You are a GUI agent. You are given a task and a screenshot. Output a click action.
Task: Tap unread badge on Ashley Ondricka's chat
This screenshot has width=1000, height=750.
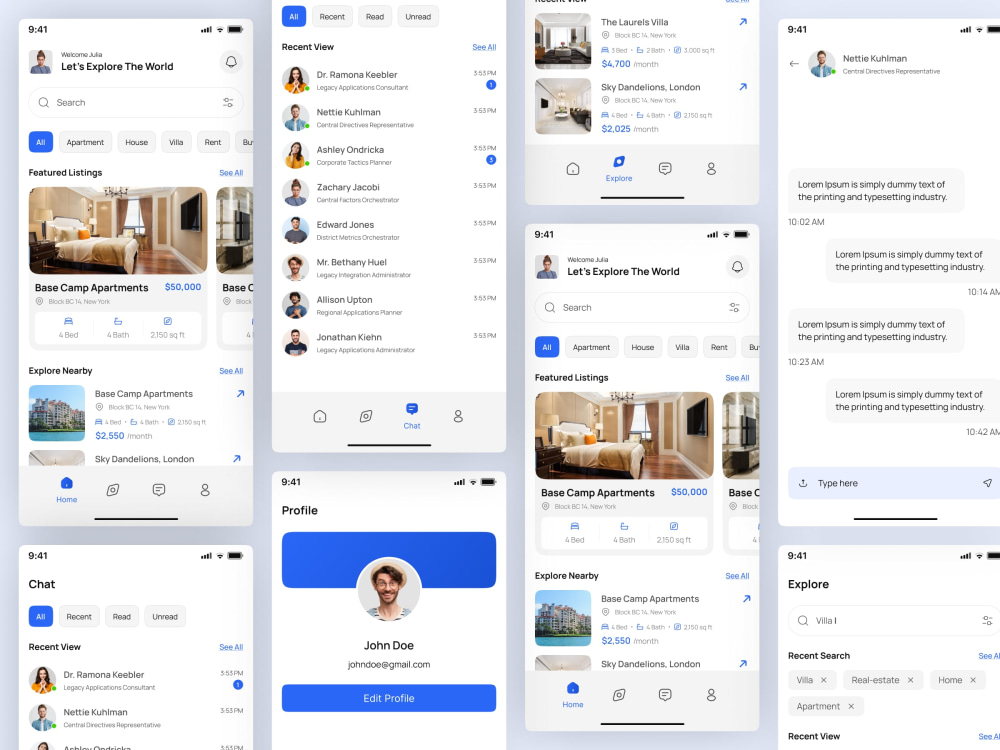[491, 160]
